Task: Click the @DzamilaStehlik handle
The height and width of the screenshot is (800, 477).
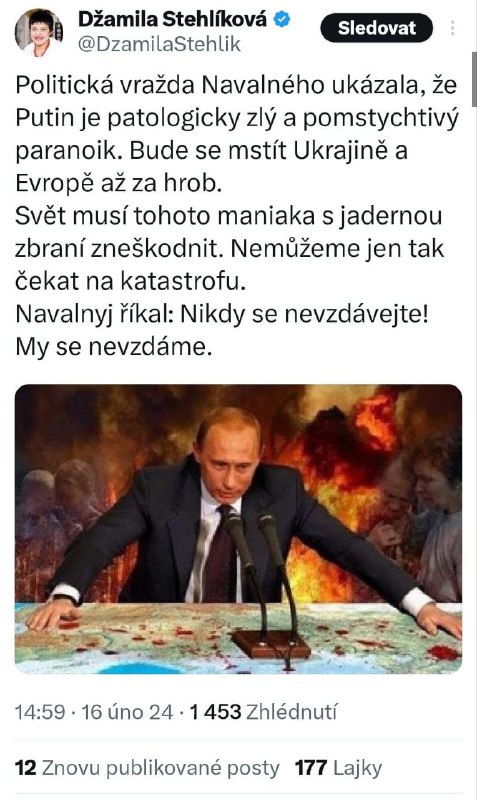Action: 159,44
